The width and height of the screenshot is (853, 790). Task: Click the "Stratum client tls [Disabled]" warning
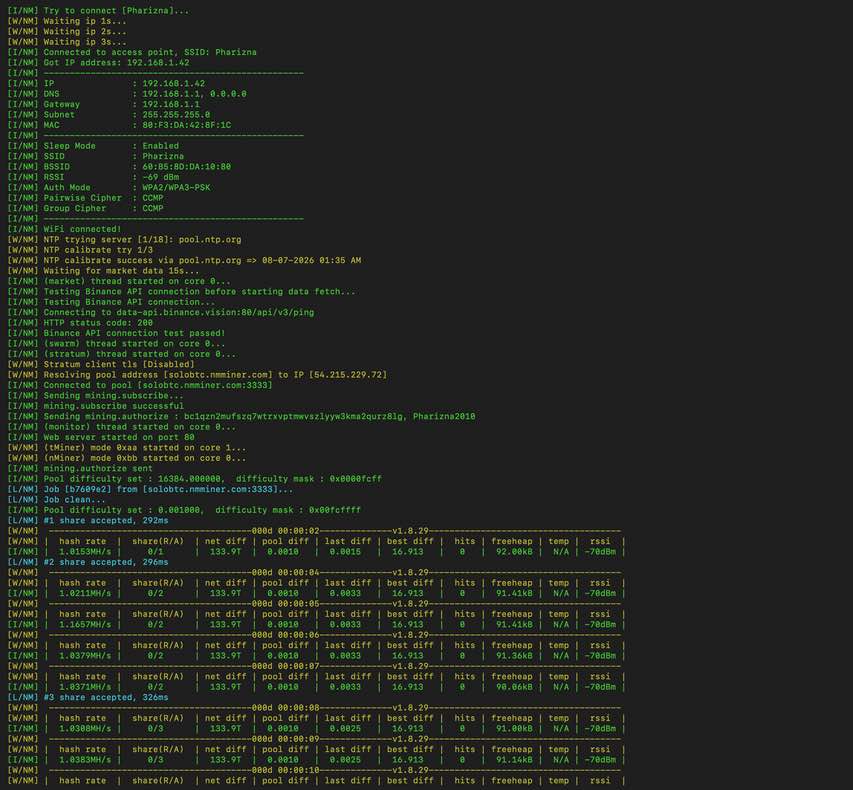pos(119,365)
